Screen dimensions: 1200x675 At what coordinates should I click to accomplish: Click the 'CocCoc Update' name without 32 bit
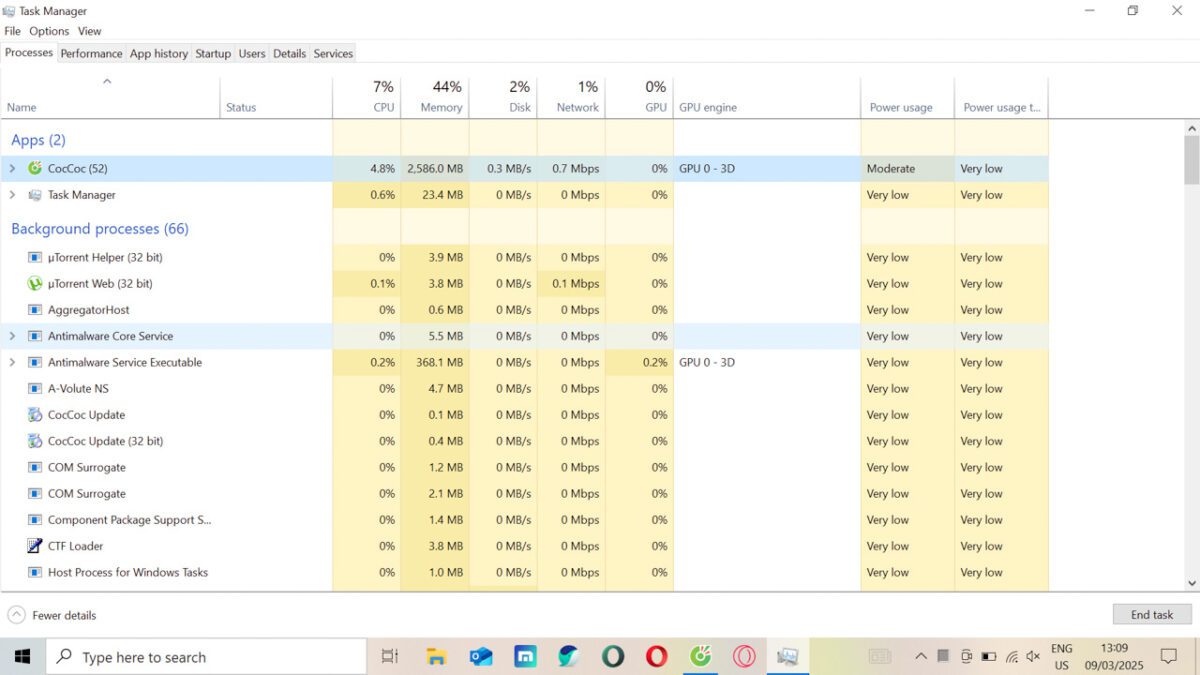click(86, 415)
